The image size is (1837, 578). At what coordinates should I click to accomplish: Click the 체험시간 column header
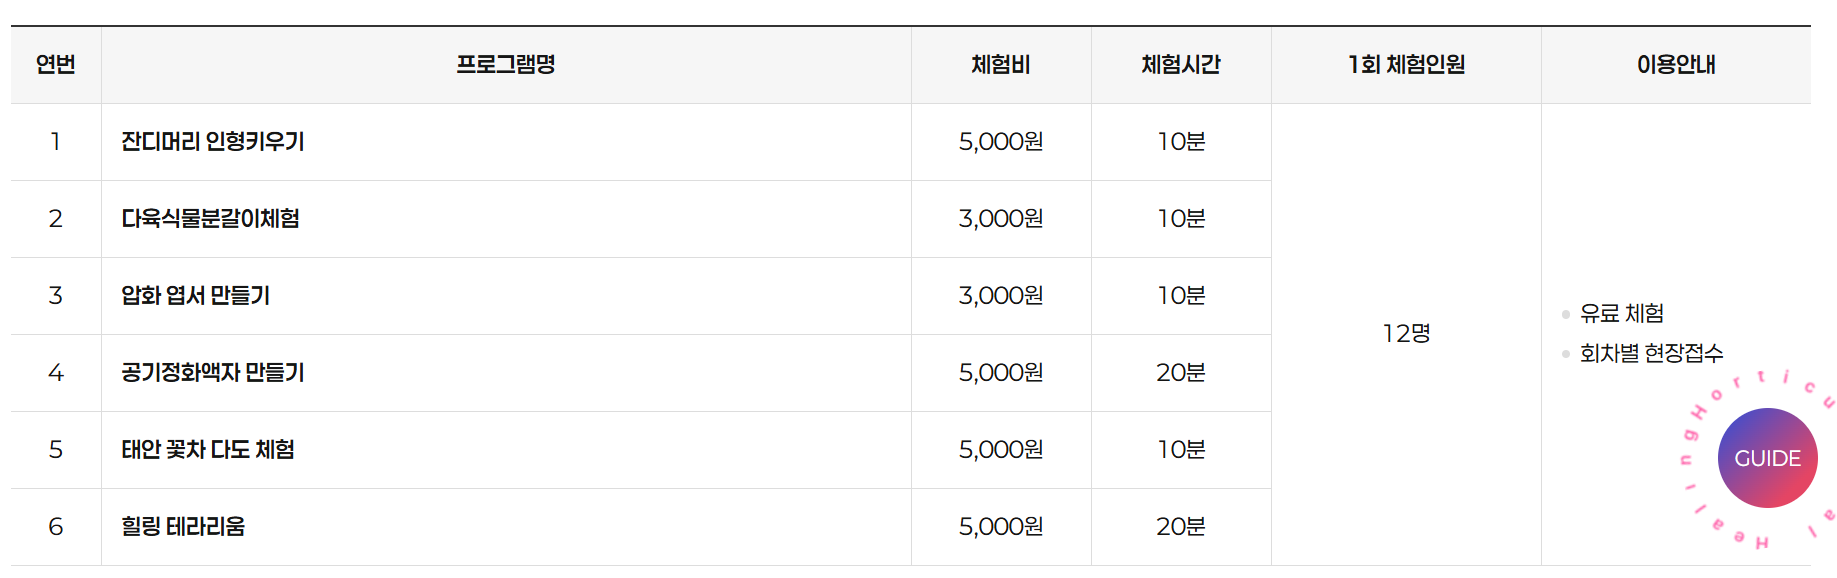click(x=1181, y=65)
